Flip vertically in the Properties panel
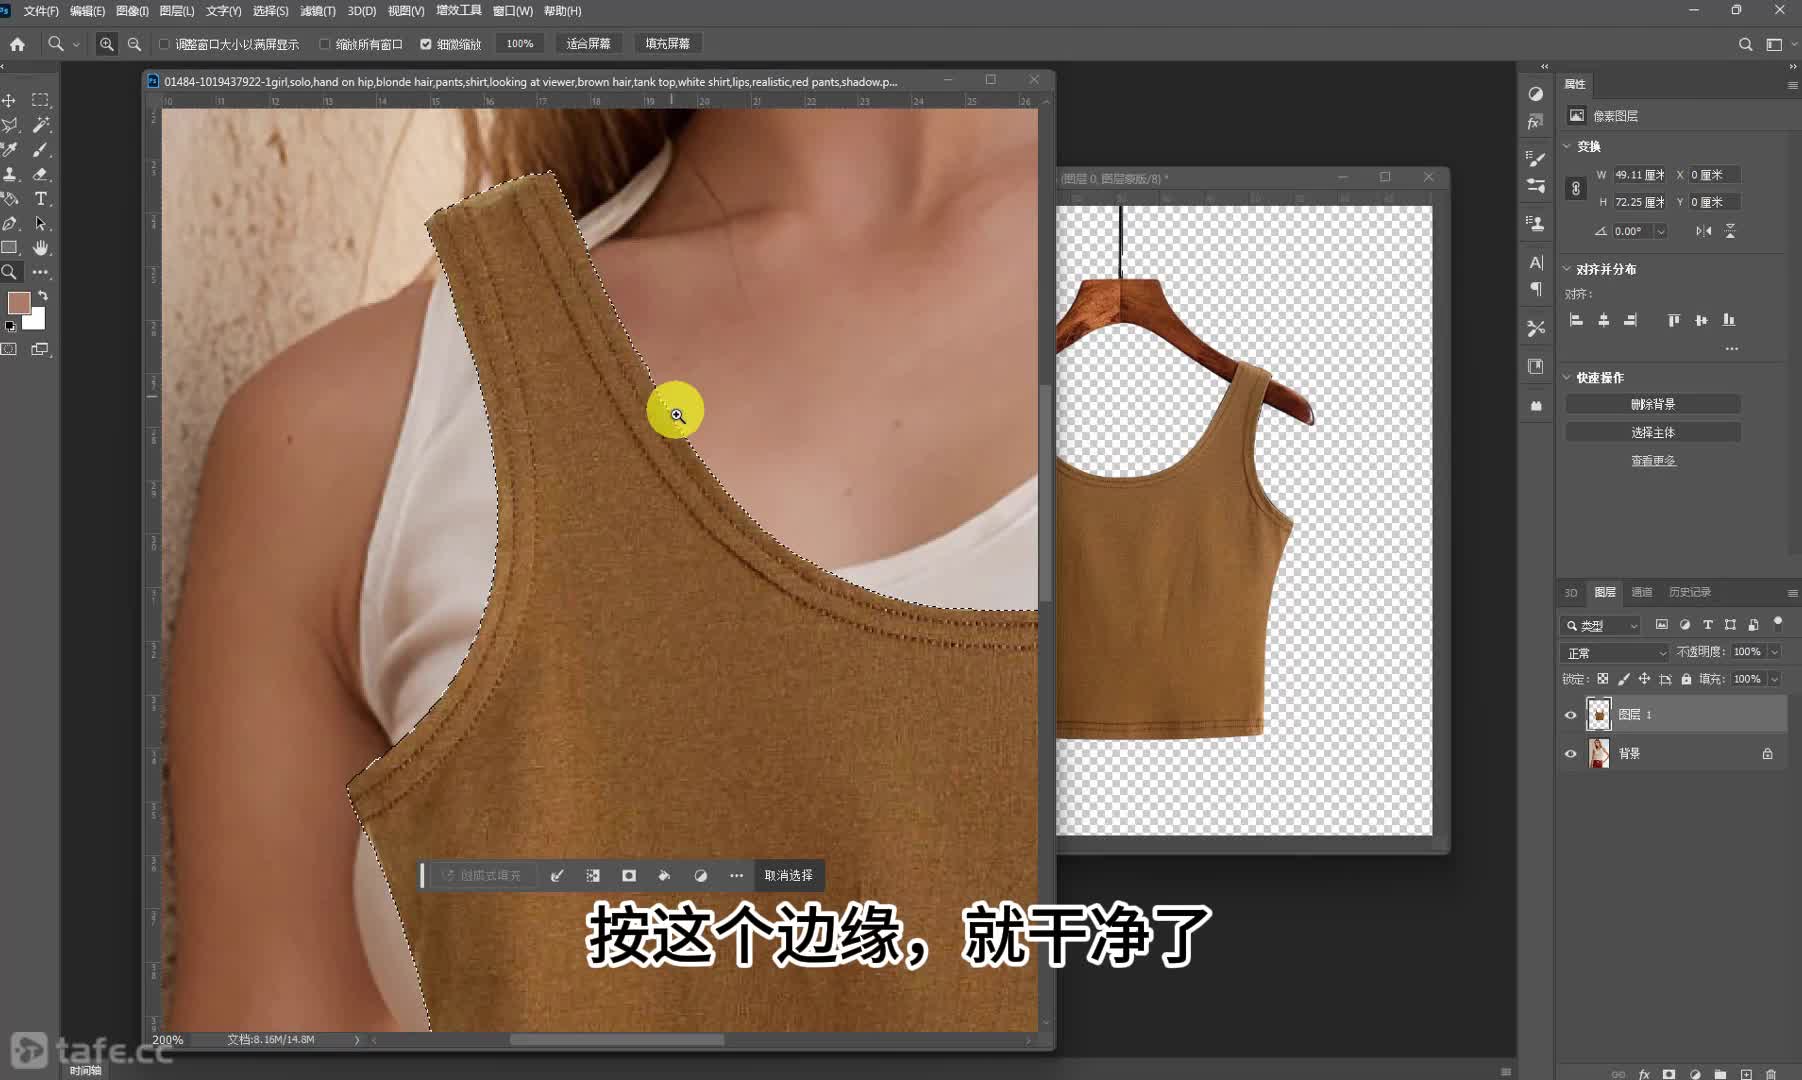Image resolution: width=1802 pixels, height=1080 pixels. (x=1730, y=231)
